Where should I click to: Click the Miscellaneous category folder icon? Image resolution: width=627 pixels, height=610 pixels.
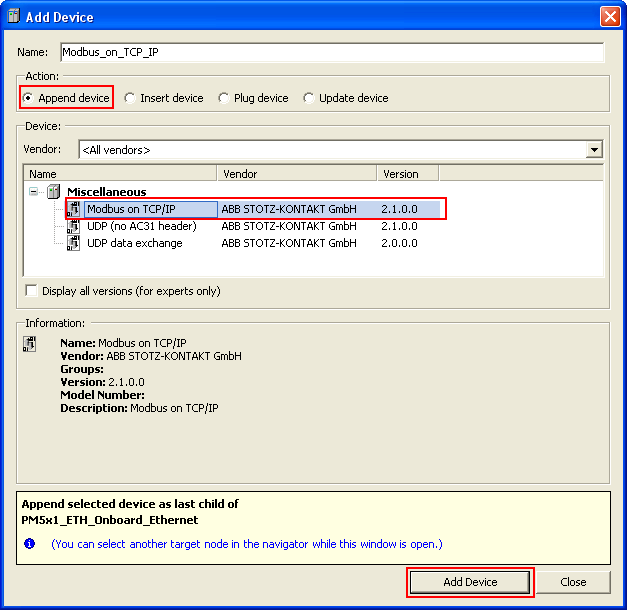54,192
